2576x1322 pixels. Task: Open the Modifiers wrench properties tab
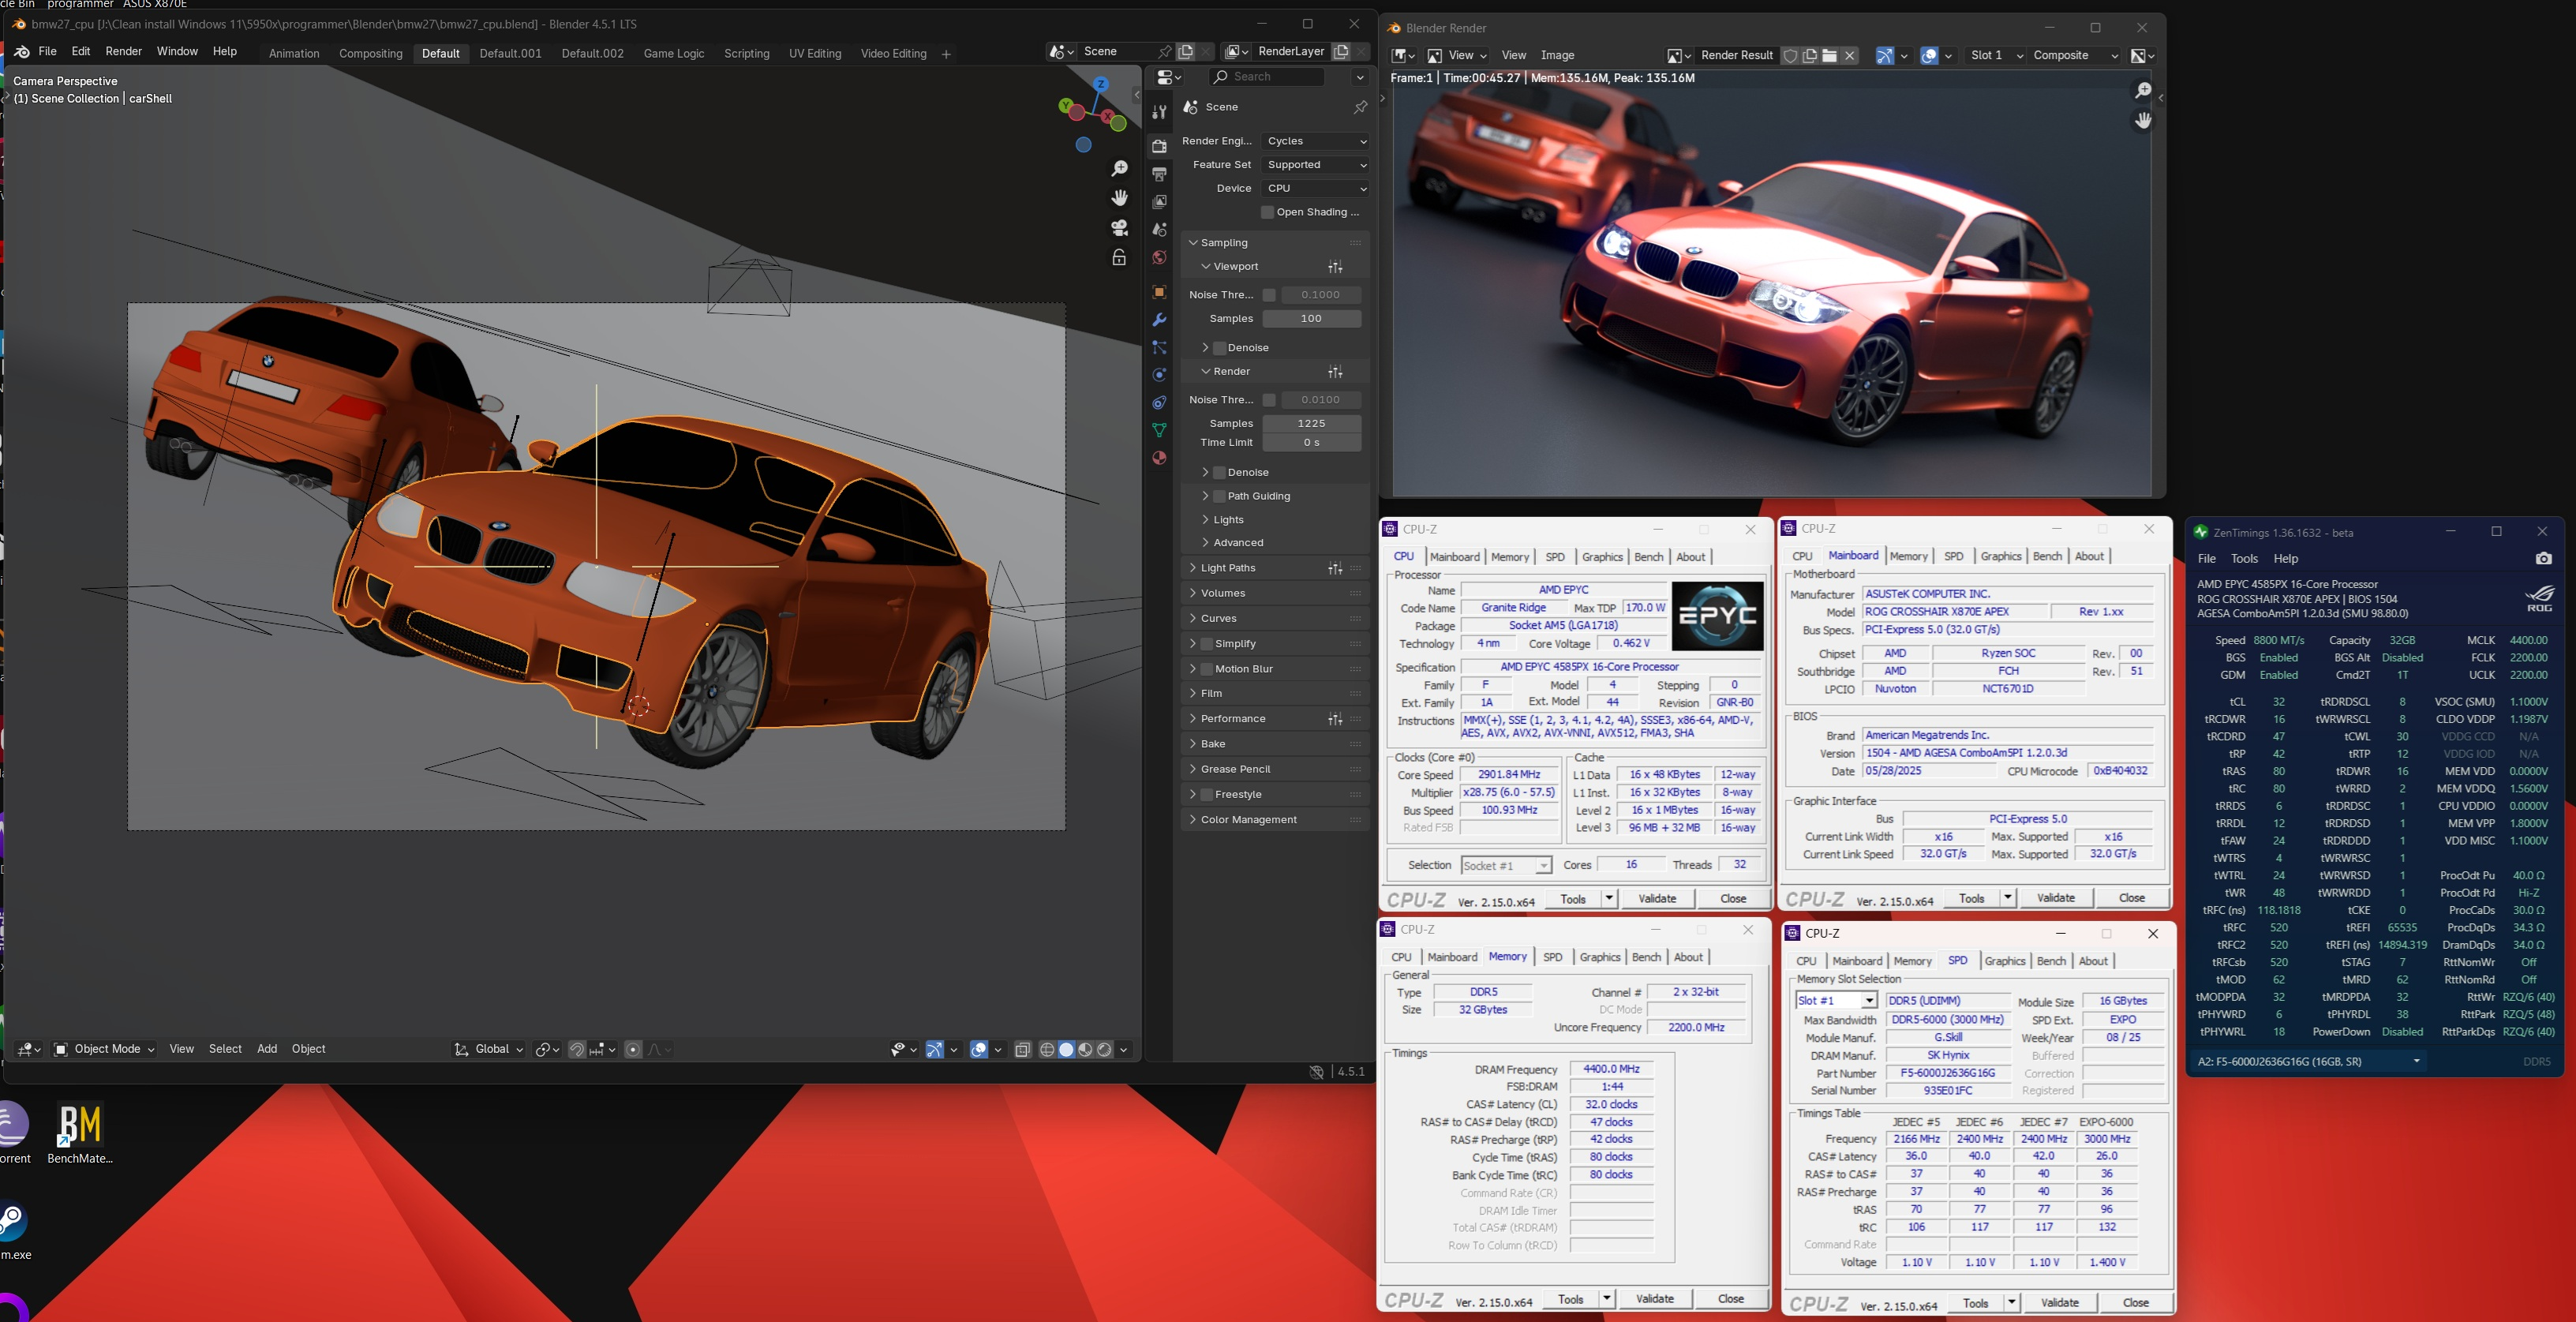1159,320
